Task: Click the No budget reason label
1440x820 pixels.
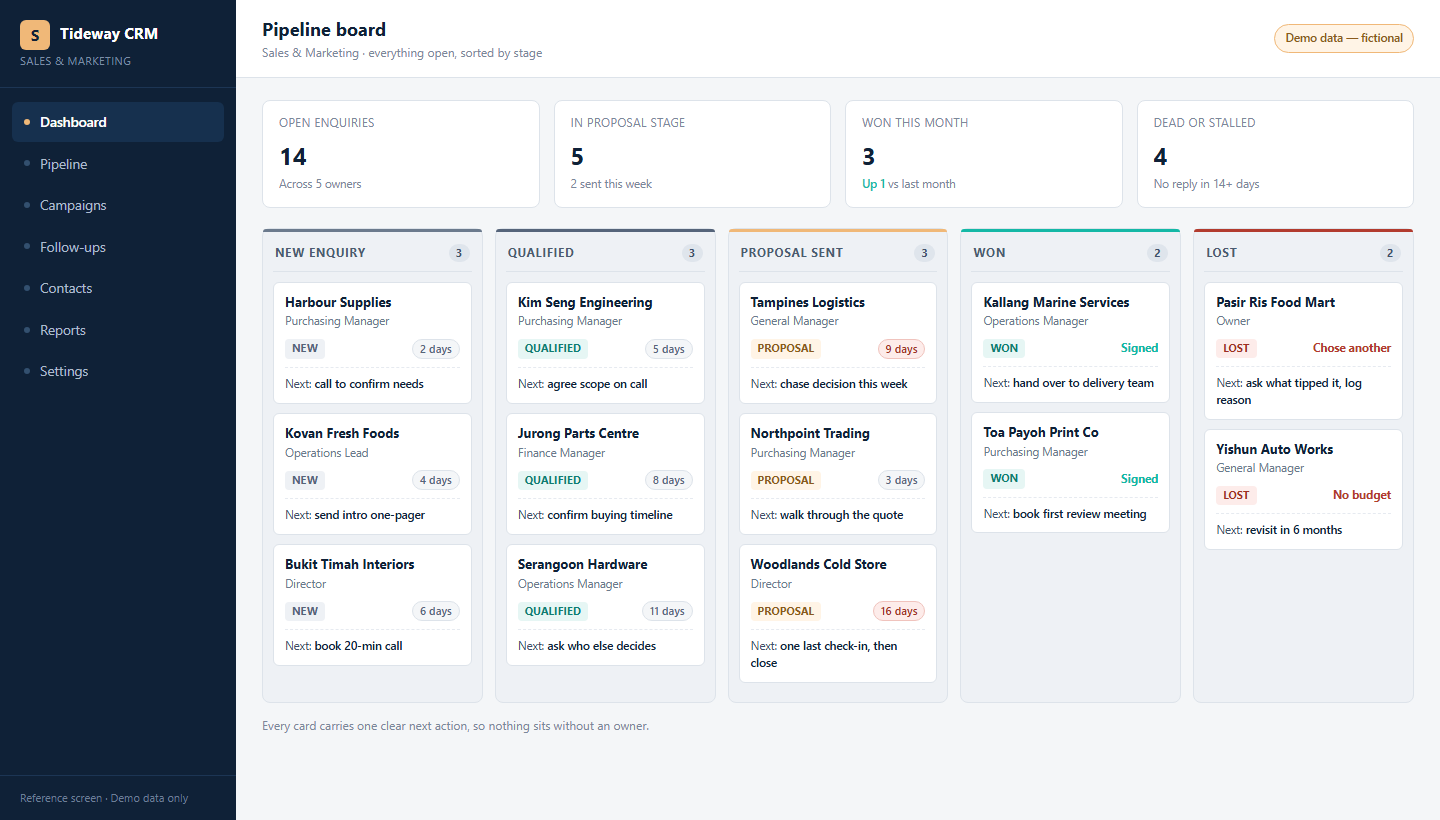Action: pos(1362,495)
